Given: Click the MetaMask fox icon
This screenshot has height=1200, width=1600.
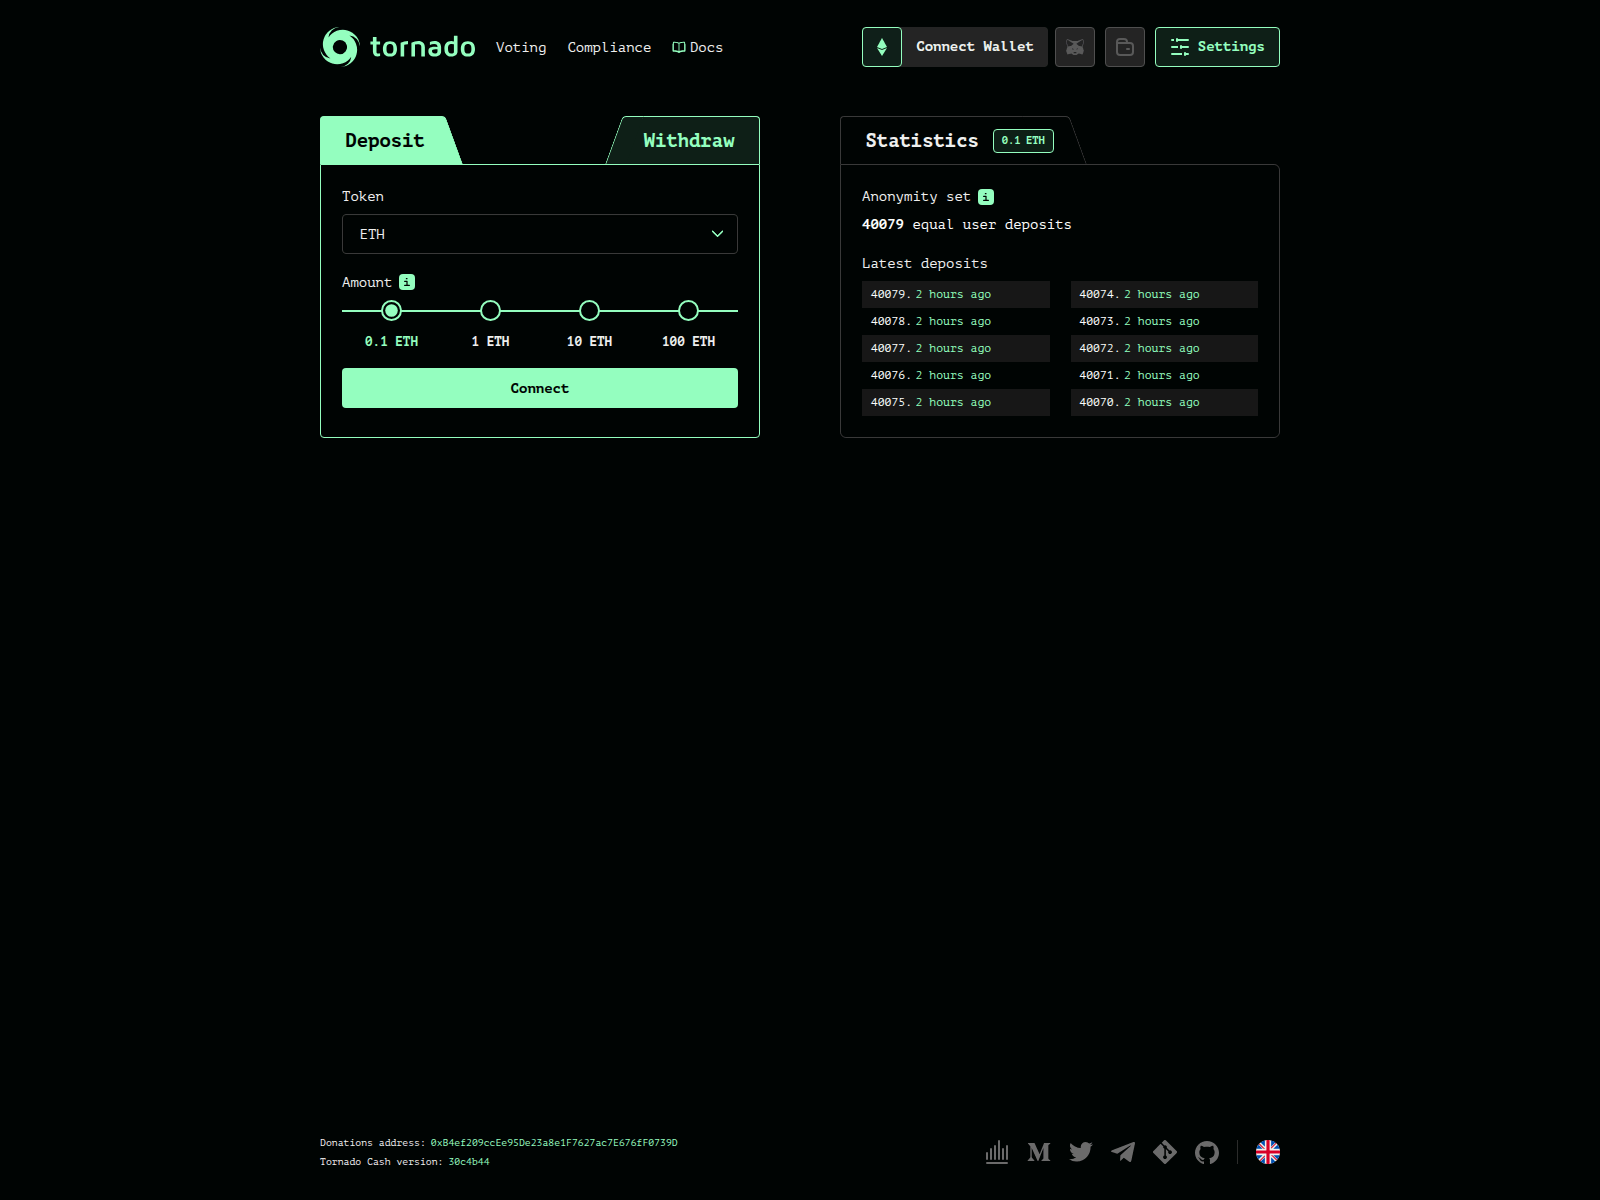Looking at the screenshot, I should [x=1074, y=47].
